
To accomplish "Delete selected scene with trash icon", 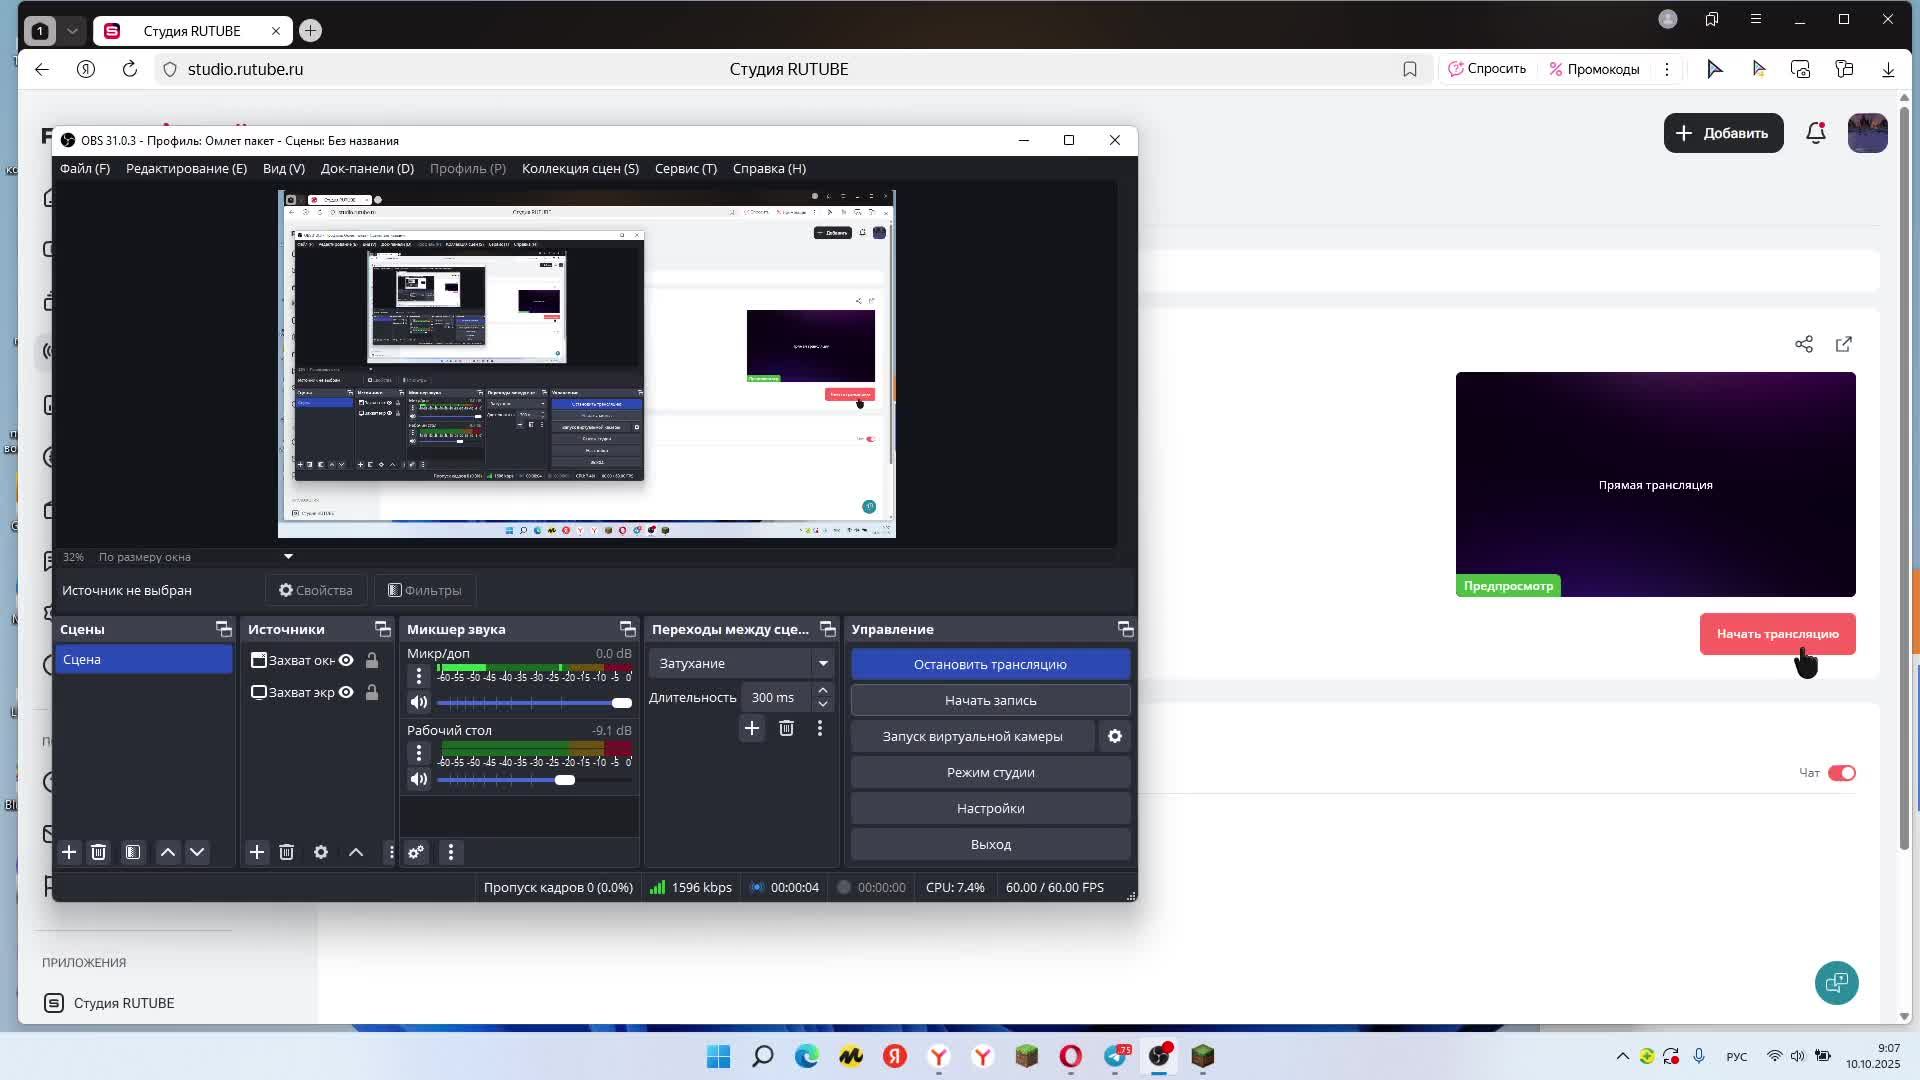I will click(98, 852).
